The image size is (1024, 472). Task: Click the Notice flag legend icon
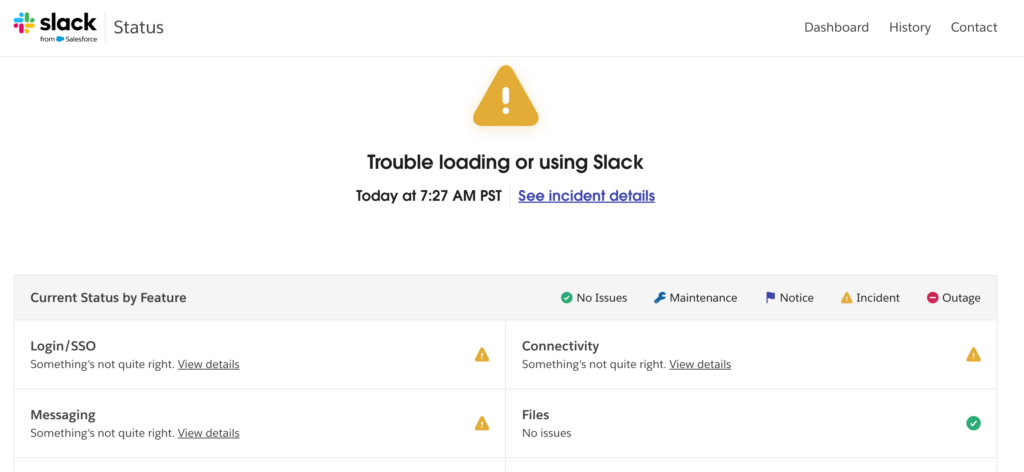point(770,298)
